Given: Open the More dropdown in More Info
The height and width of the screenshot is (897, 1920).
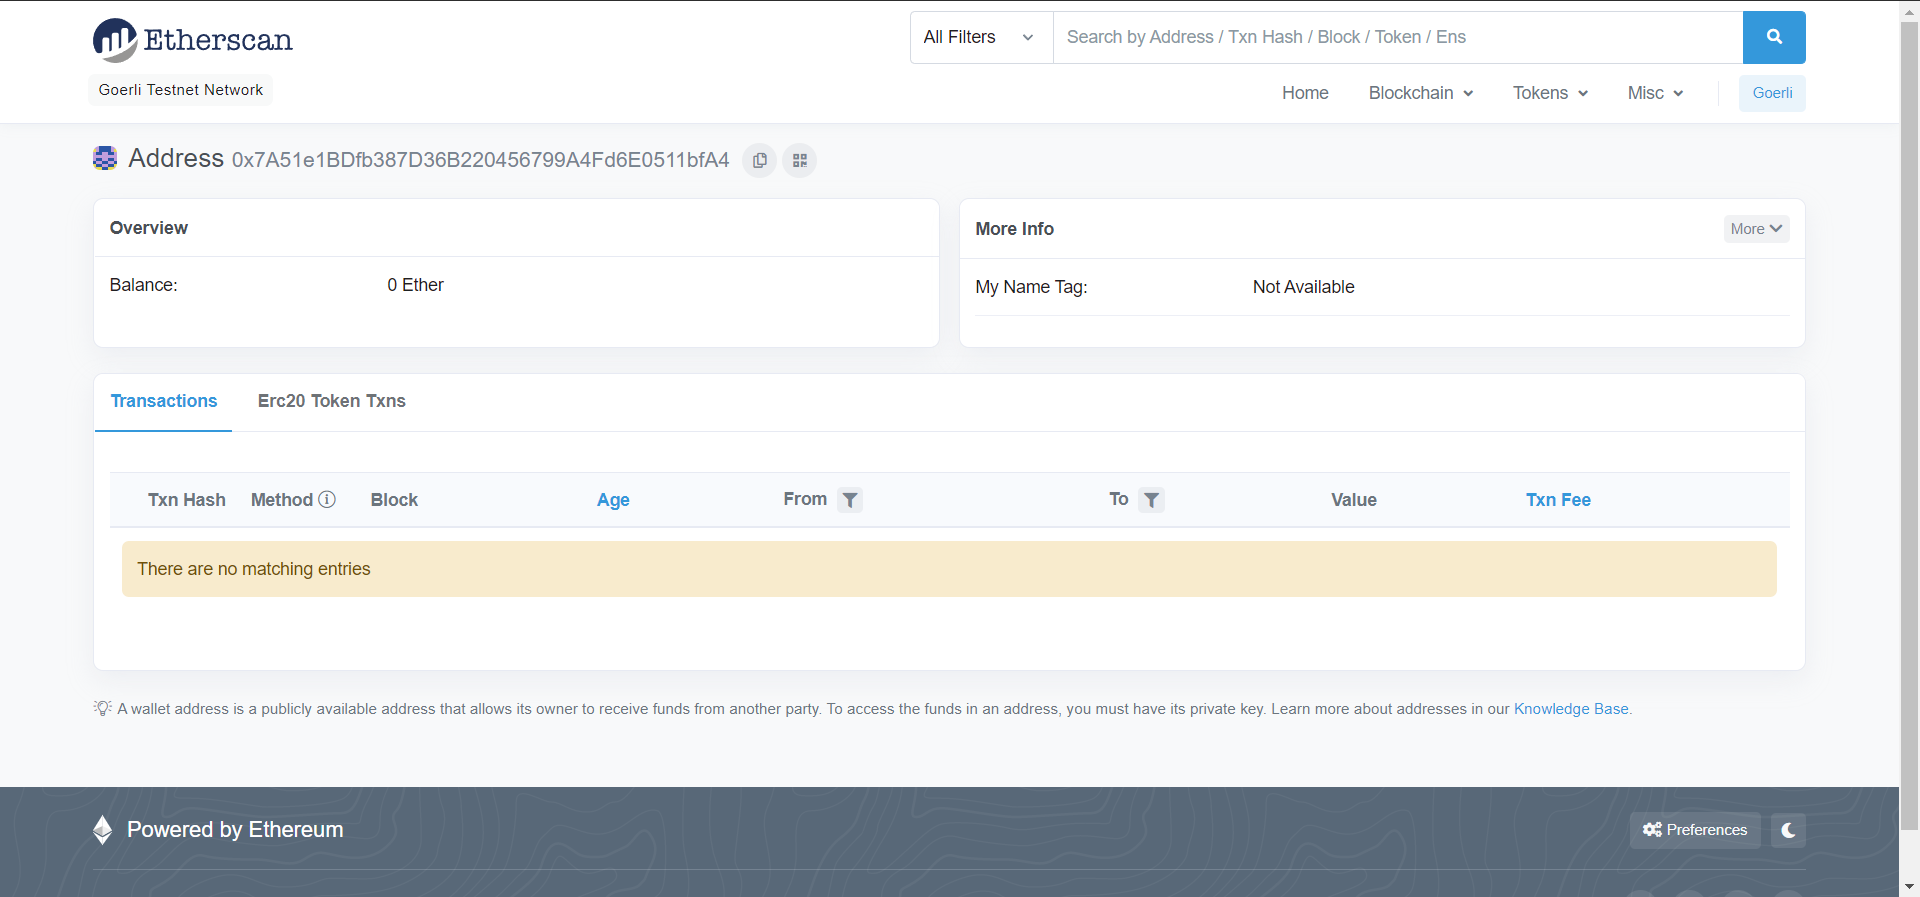Looking at the screenshot, I should point(1756,229).
